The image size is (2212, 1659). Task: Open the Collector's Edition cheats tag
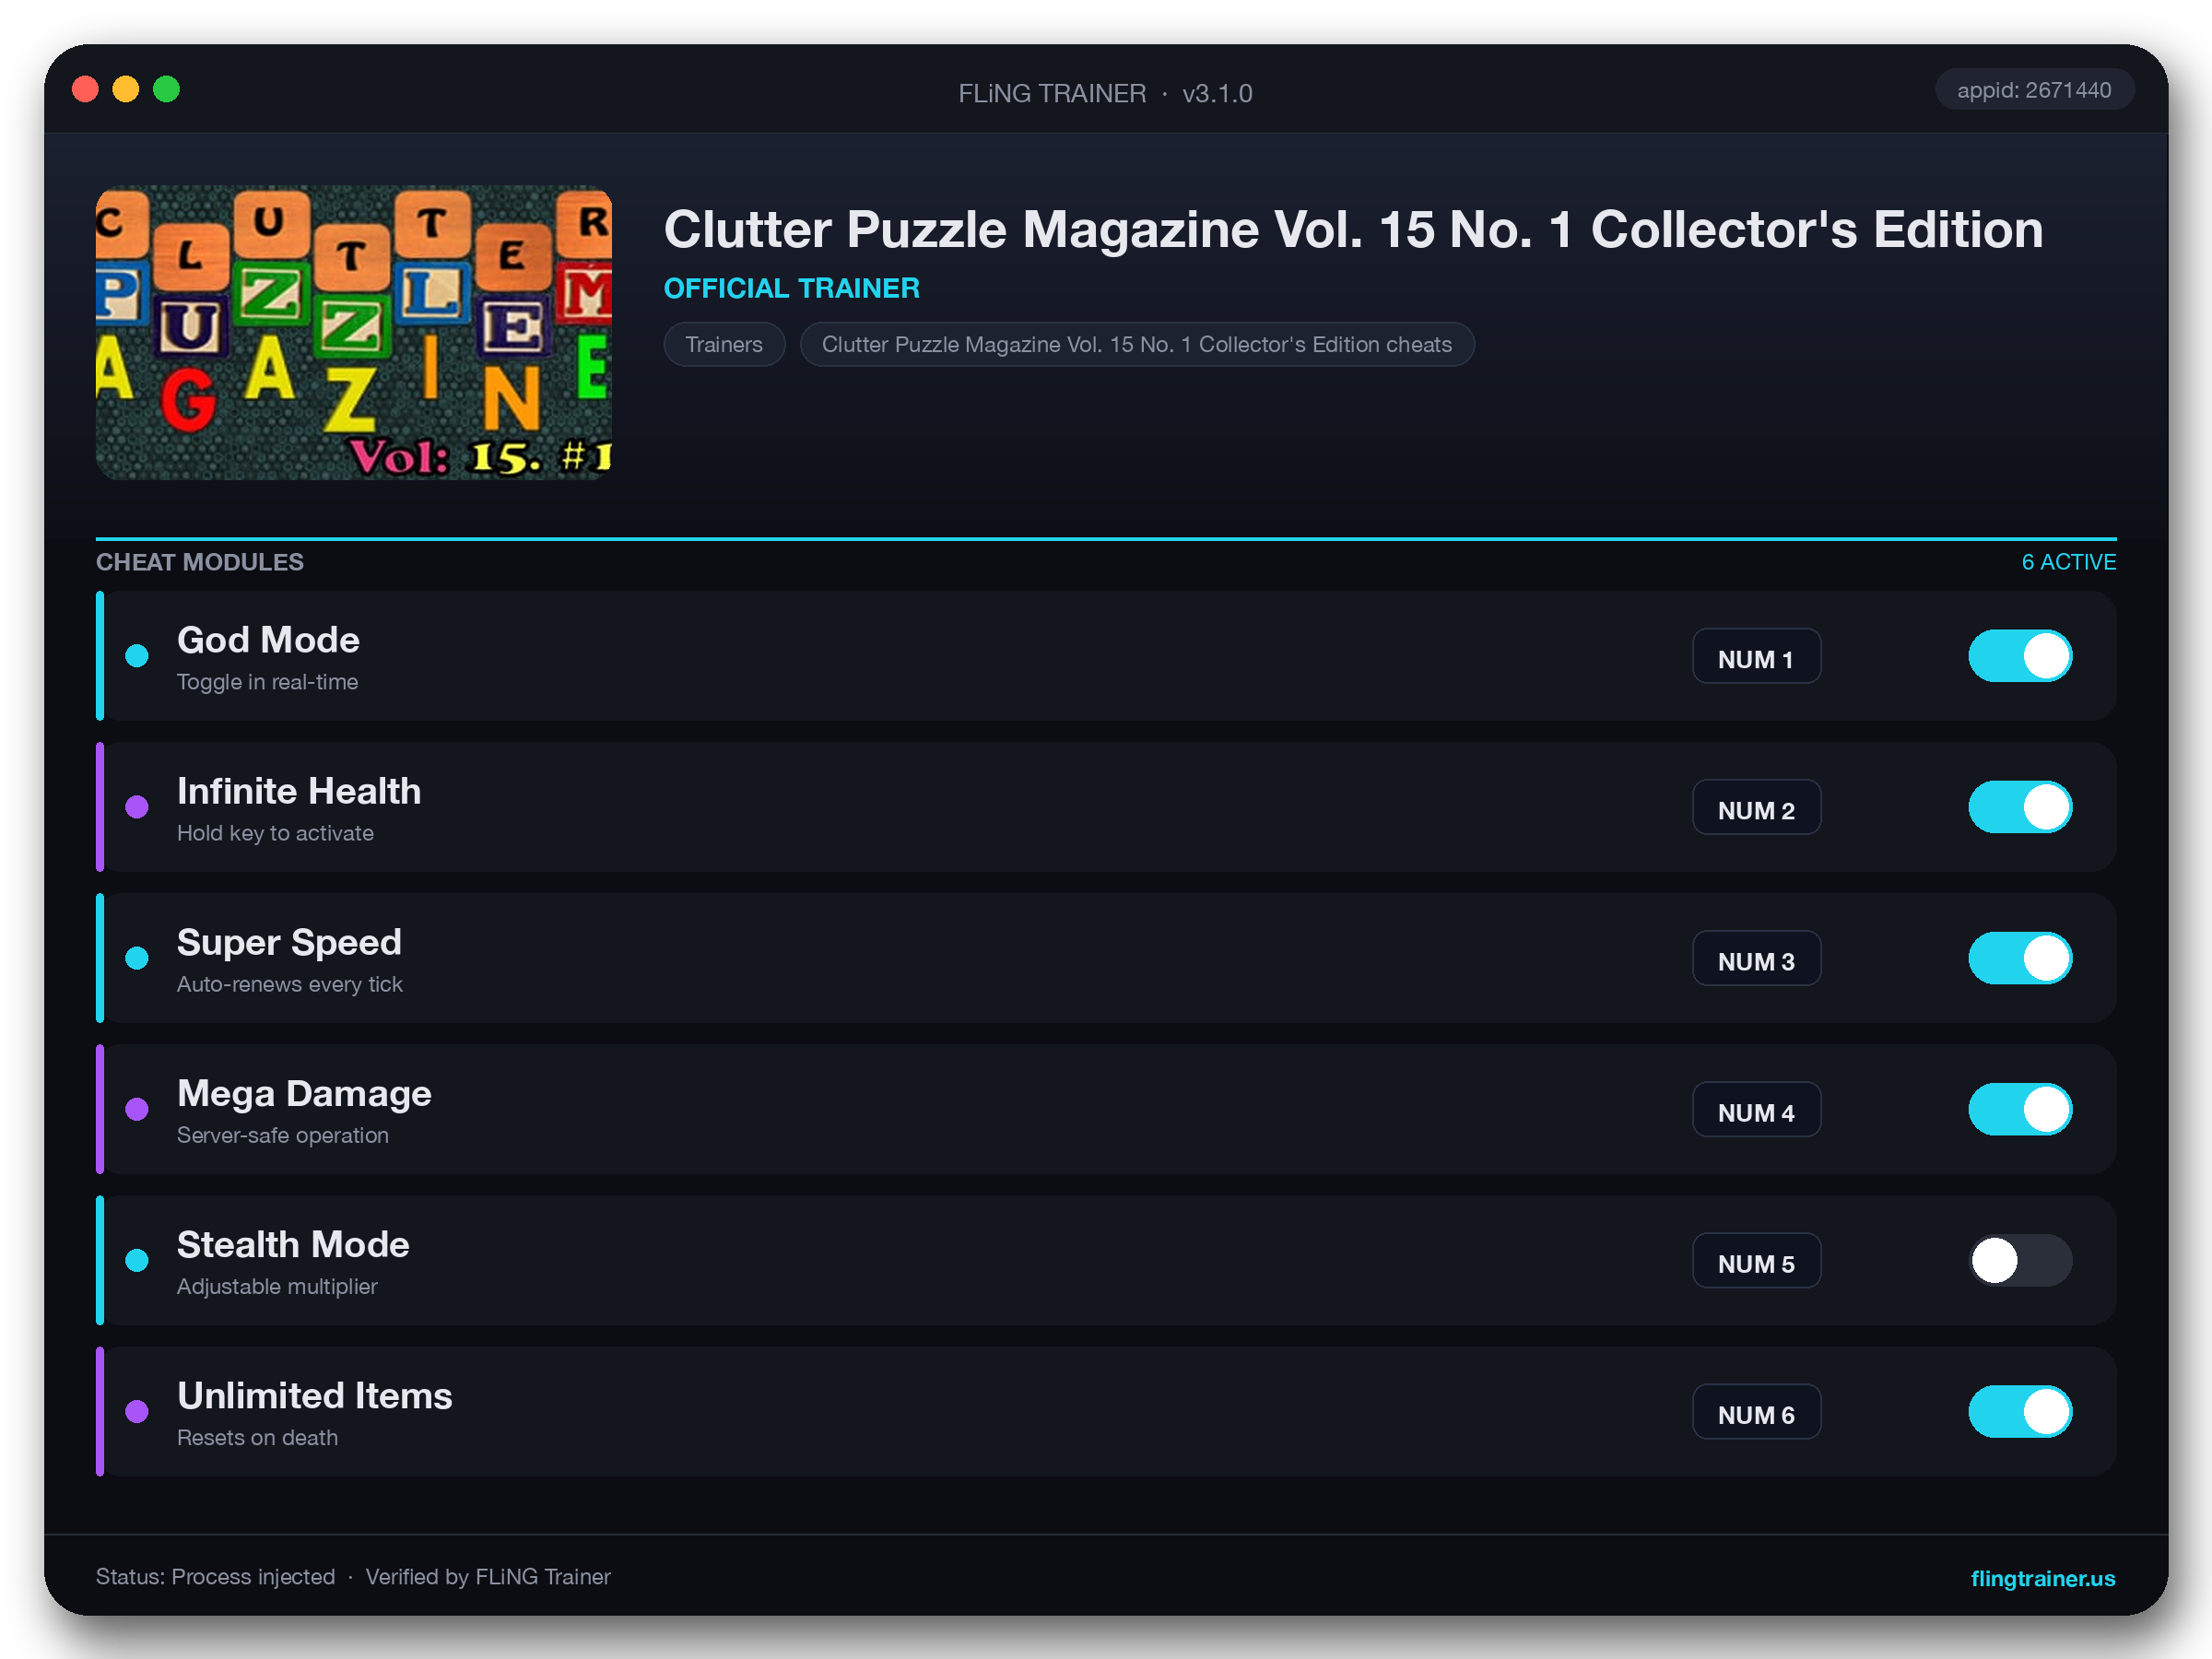point(1136,344)
